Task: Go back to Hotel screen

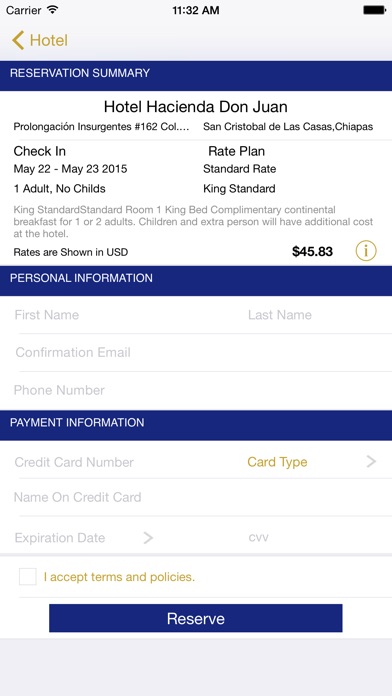Action: (x=40, y=40)
